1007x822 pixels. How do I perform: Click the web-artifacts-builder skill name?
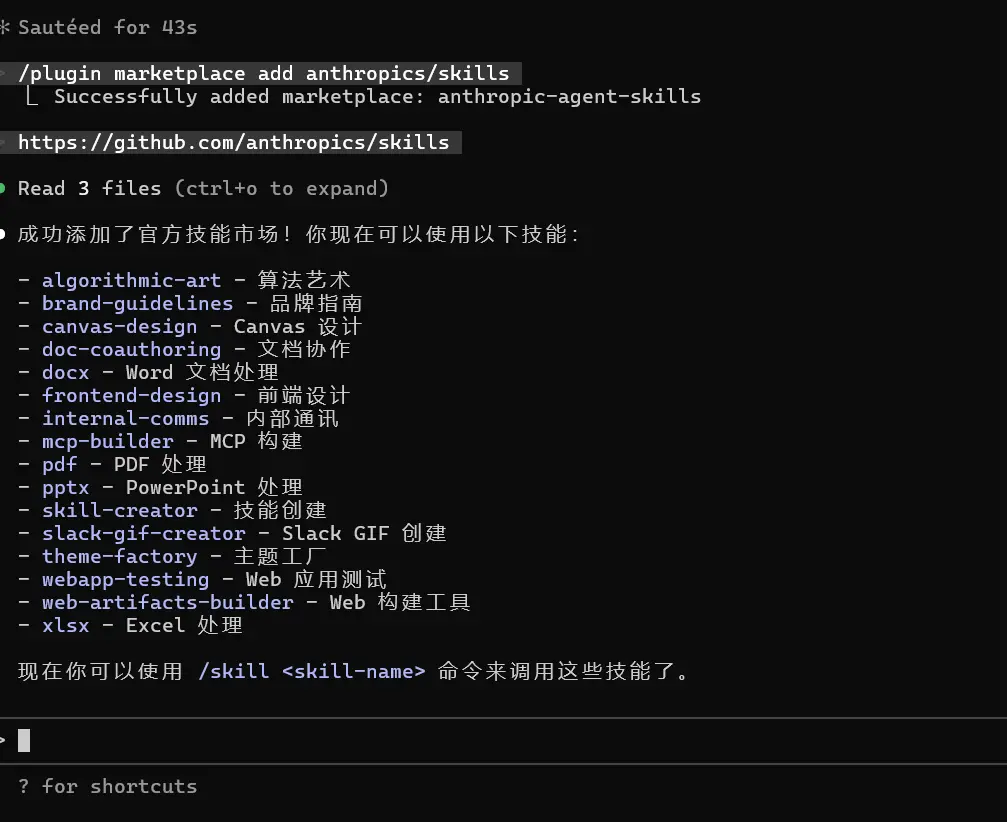click(x=167, y=602)
